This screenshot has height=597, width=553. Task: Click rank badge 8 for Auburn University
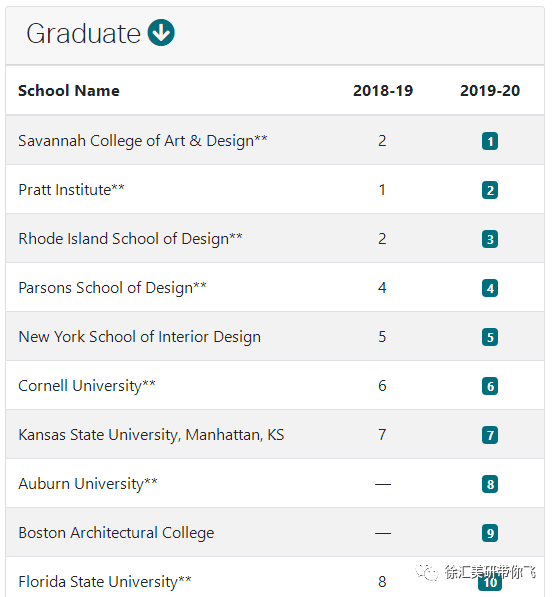490,484
